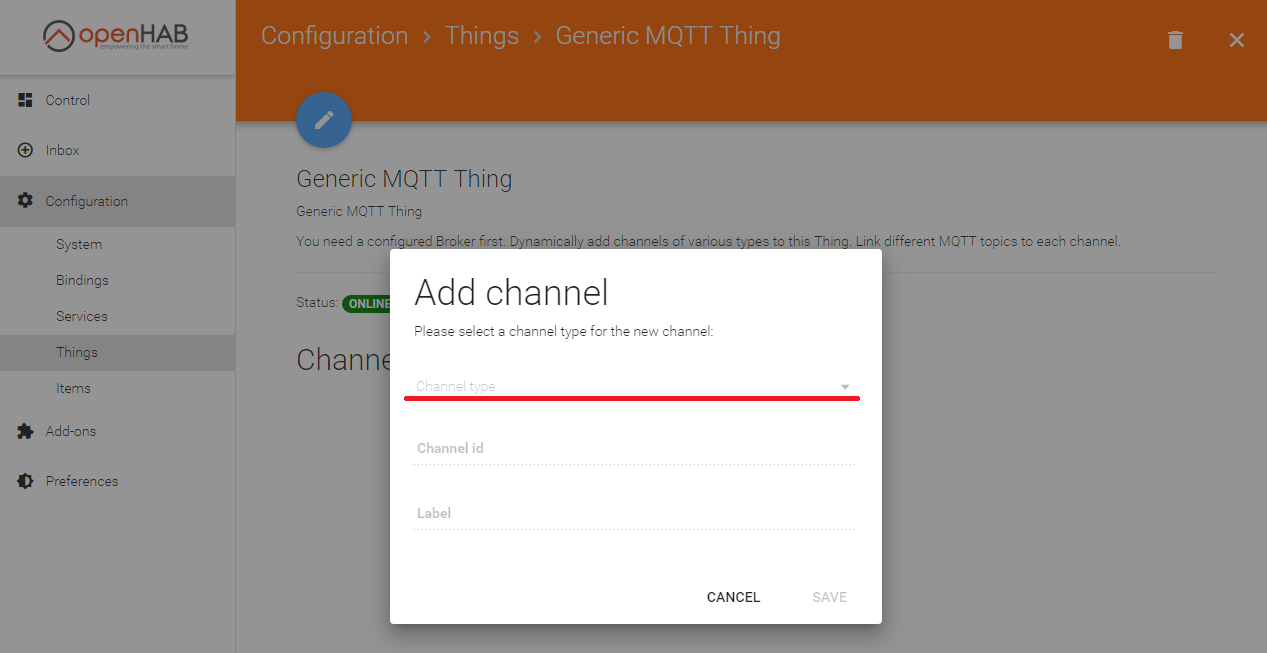Click the Configuration breadcrumb to collapse back

coord(334,35)
